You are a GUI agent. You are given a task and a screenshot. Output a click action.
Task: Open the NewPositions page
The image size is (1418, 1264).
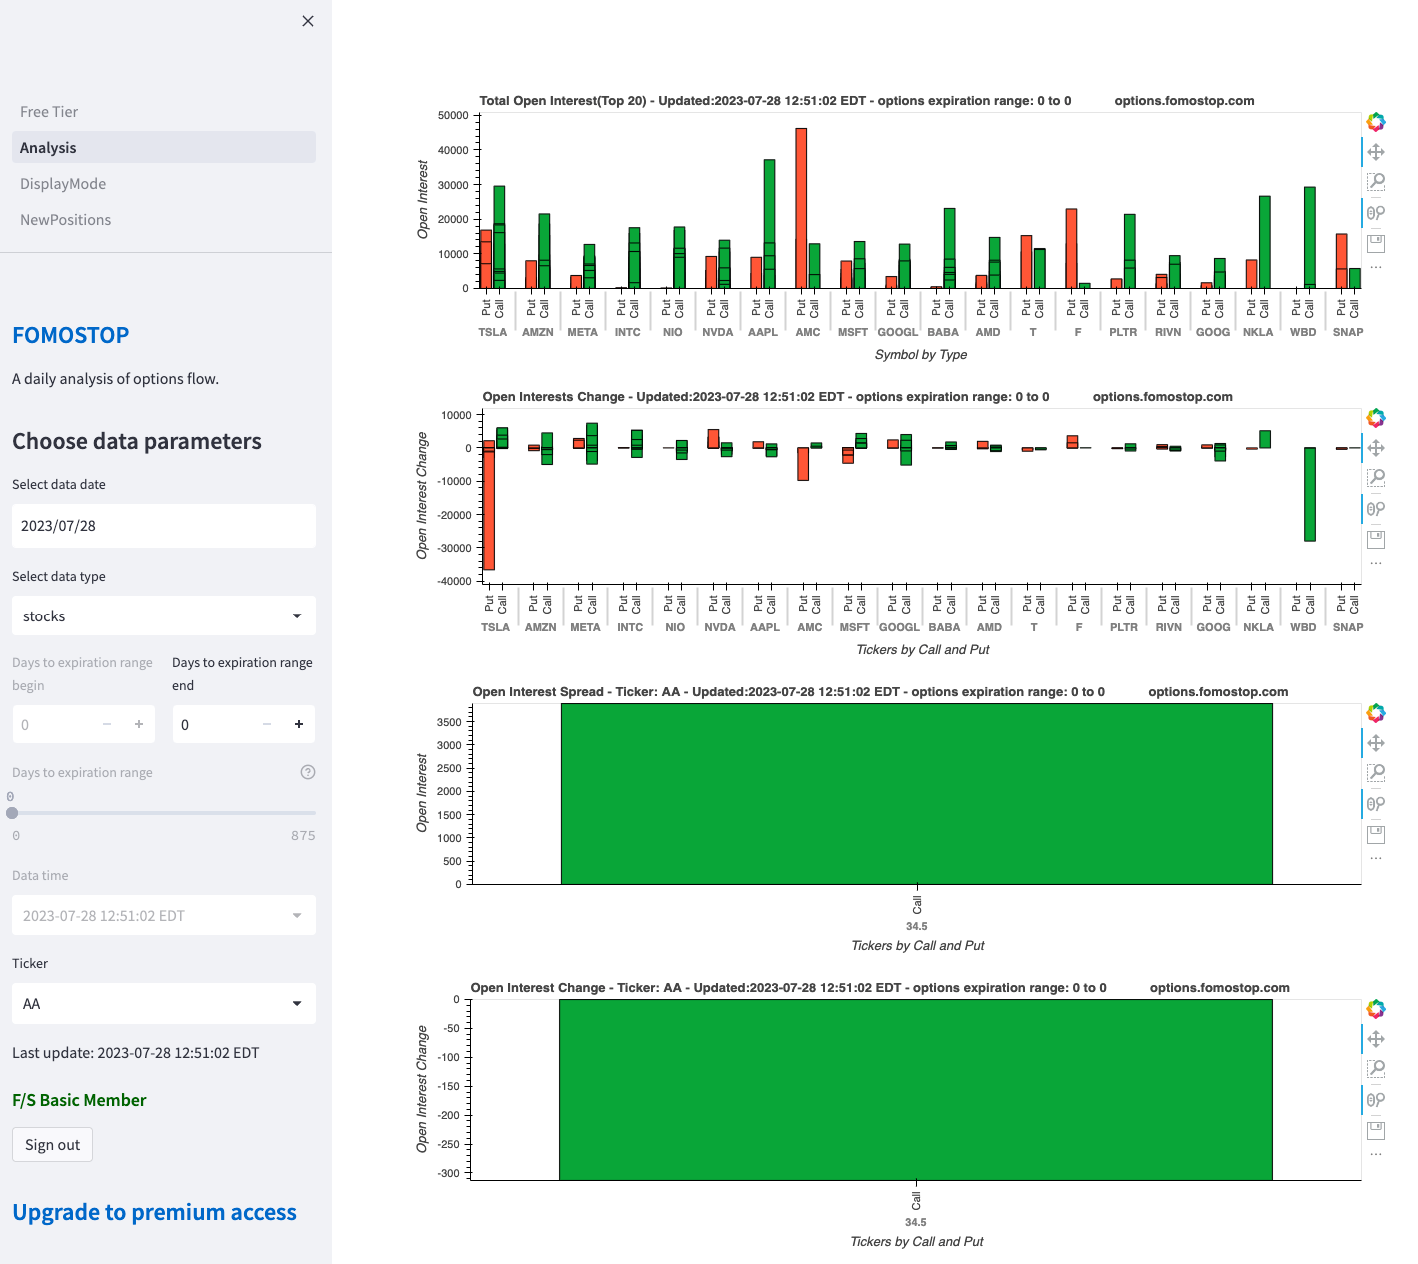click(x=164, y=220)
